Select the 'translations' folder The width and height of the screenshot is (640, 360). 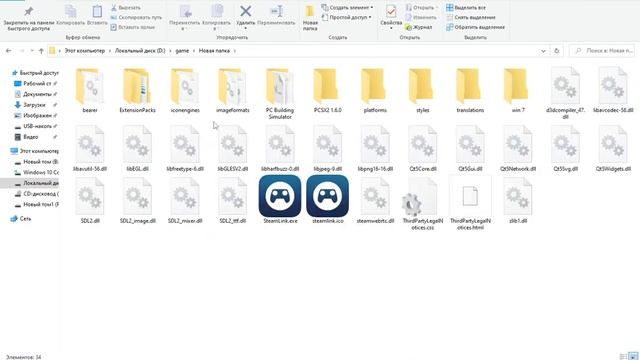(470, 91)
